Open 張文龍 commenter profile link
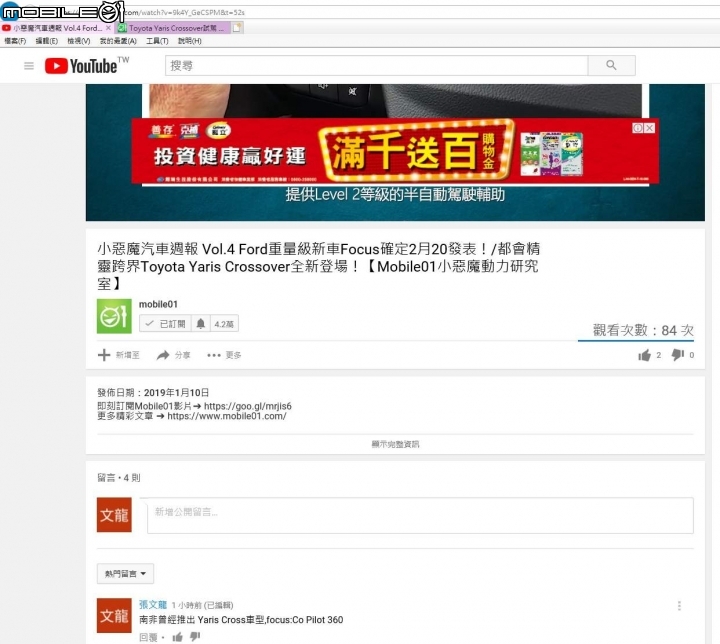This screenshot has width=720, height=644. tap(152, 605)
